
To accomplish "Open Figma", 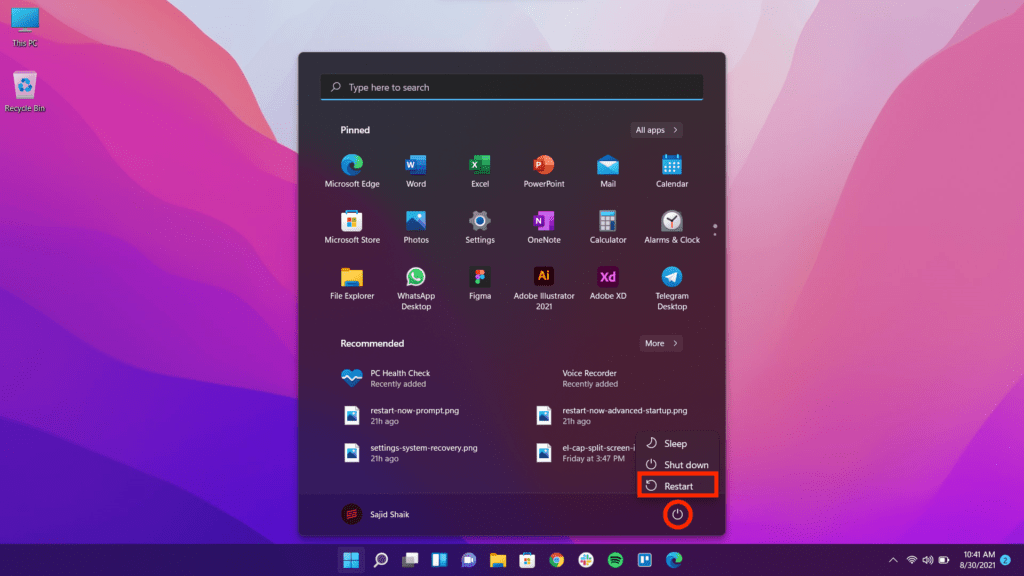I will (479, 283).
